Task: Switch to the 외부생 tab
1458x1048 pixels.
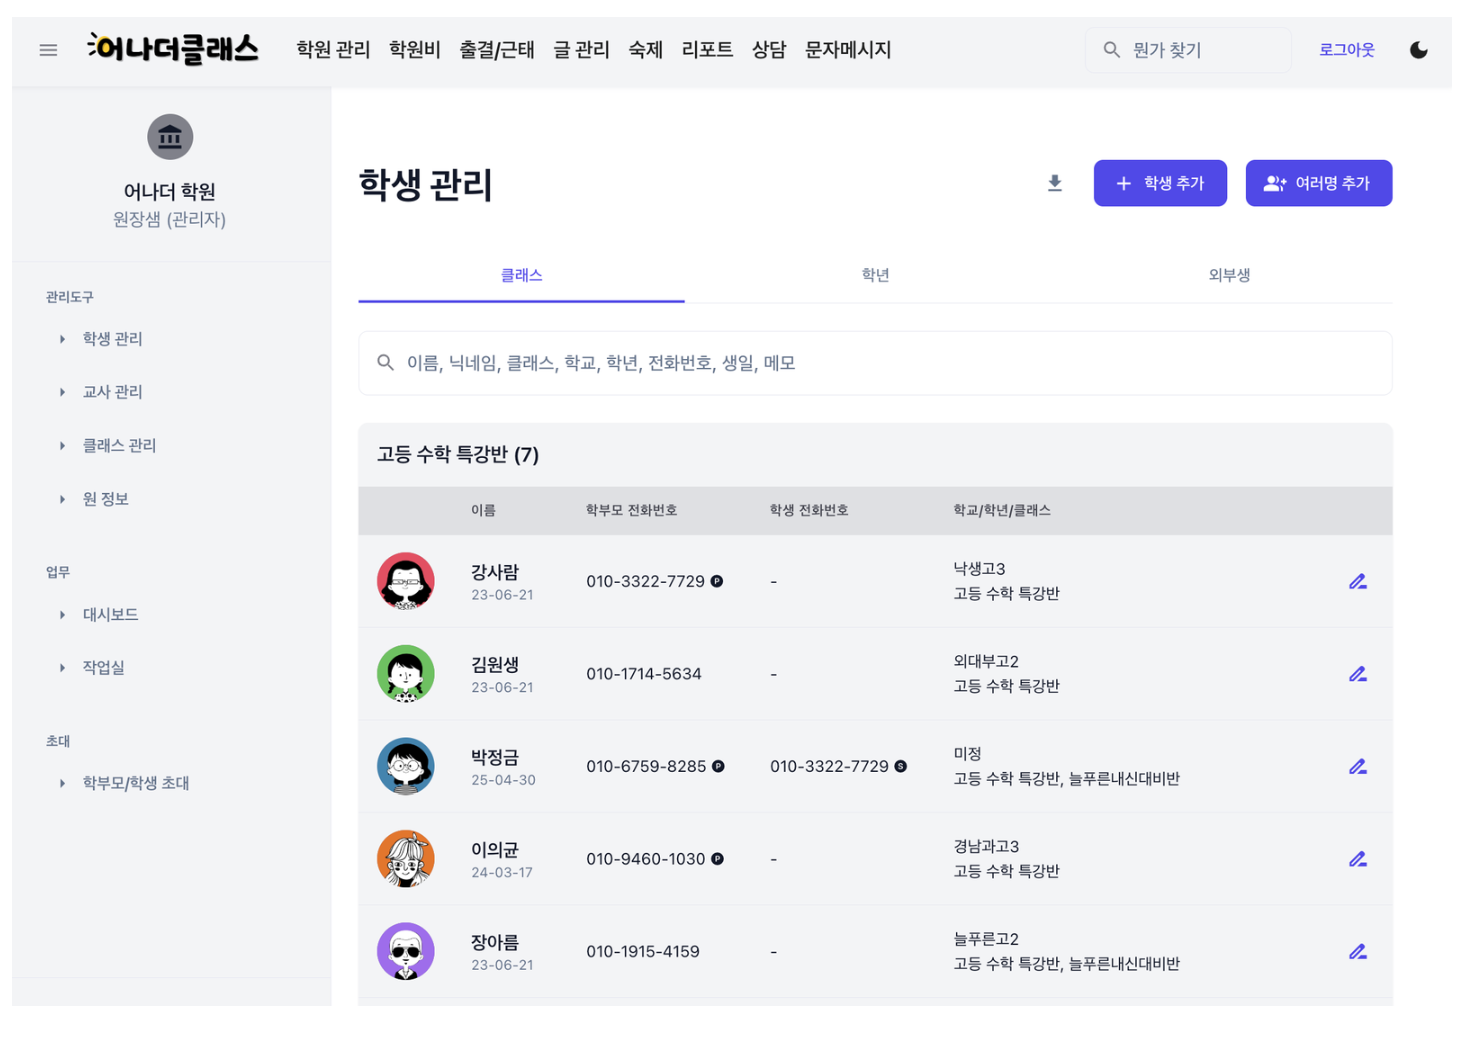Action: pyautogui.click(x=1229, y=275)
